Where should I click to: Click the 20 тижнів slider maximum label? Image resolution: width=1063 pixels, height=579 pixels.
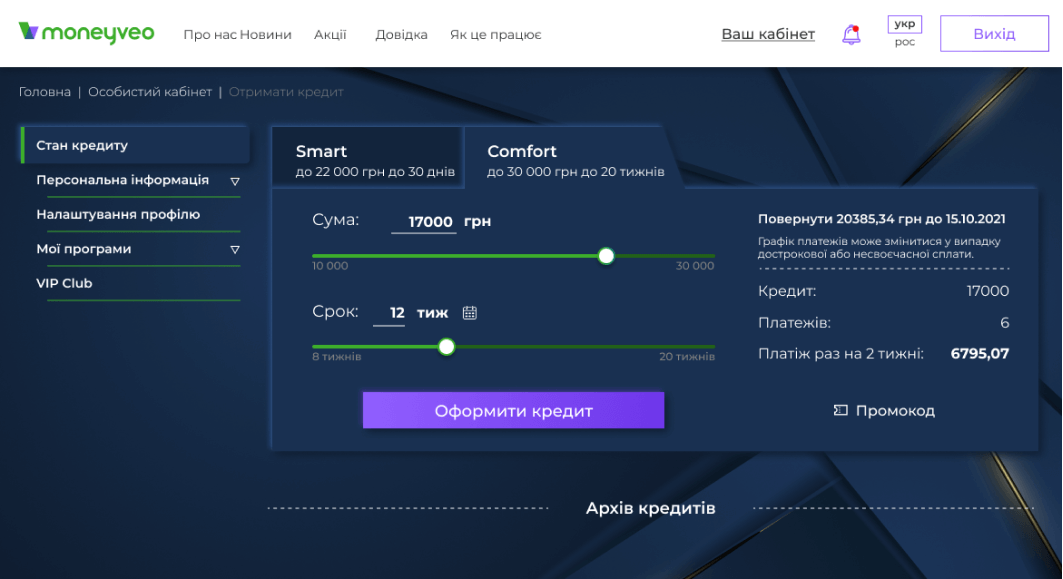pyautogui.click(x=687, y=357)
